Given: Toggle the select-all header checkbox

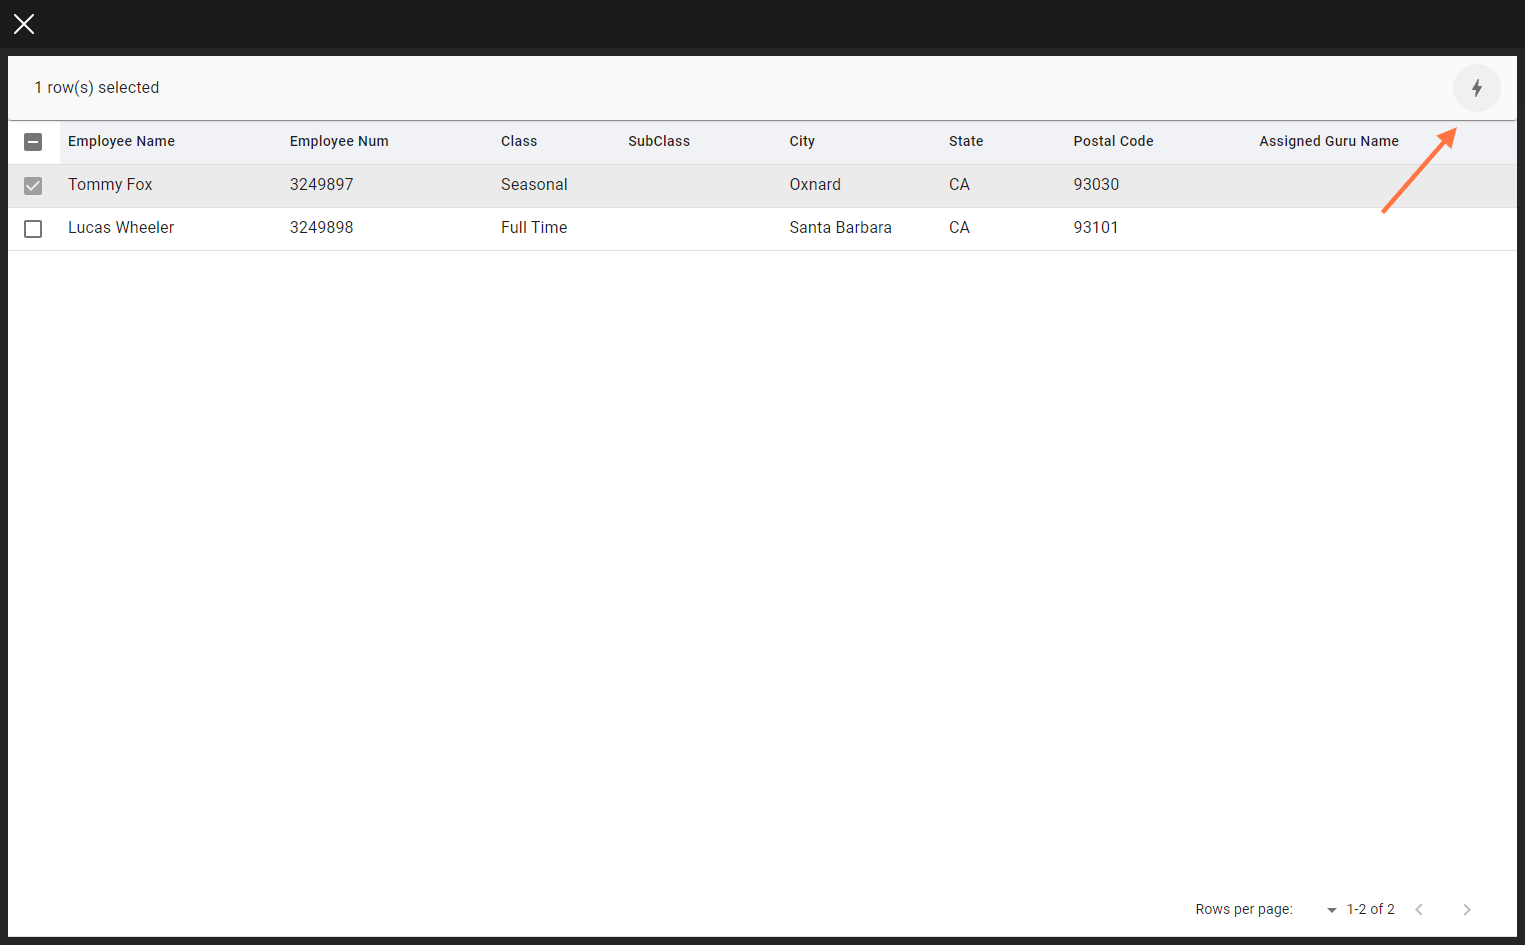Looking at the screenshot, I should (x=33, y=142).
